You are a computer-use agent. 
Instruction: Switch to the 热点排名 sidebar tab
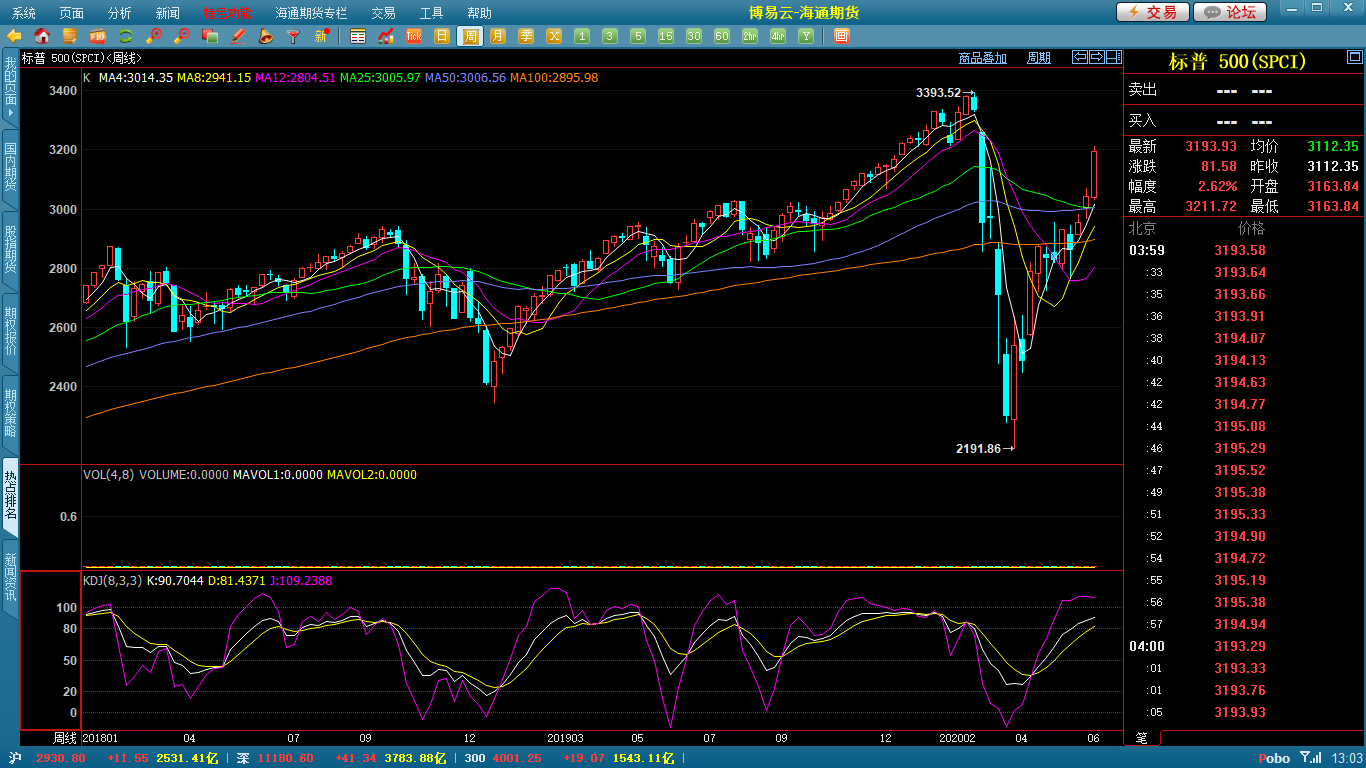(10, 496)
